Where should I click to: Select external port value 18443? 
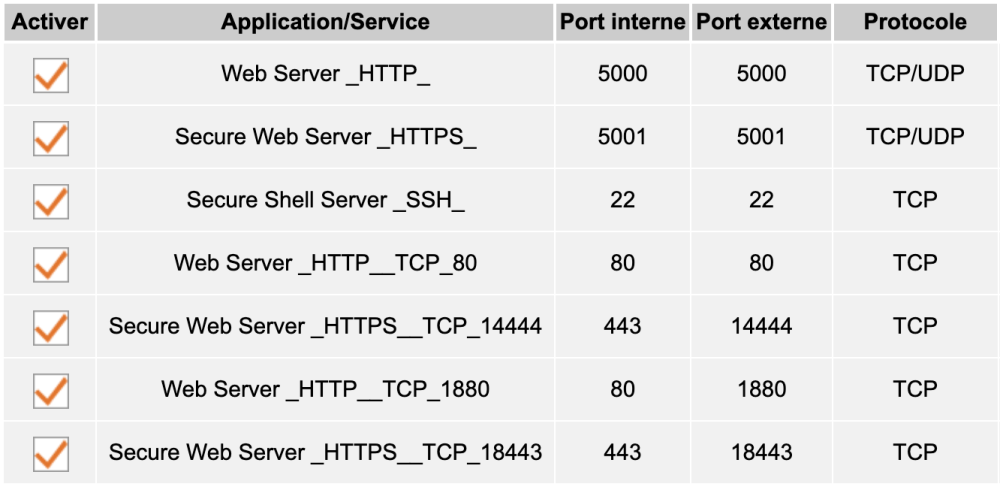click(761, 453)
